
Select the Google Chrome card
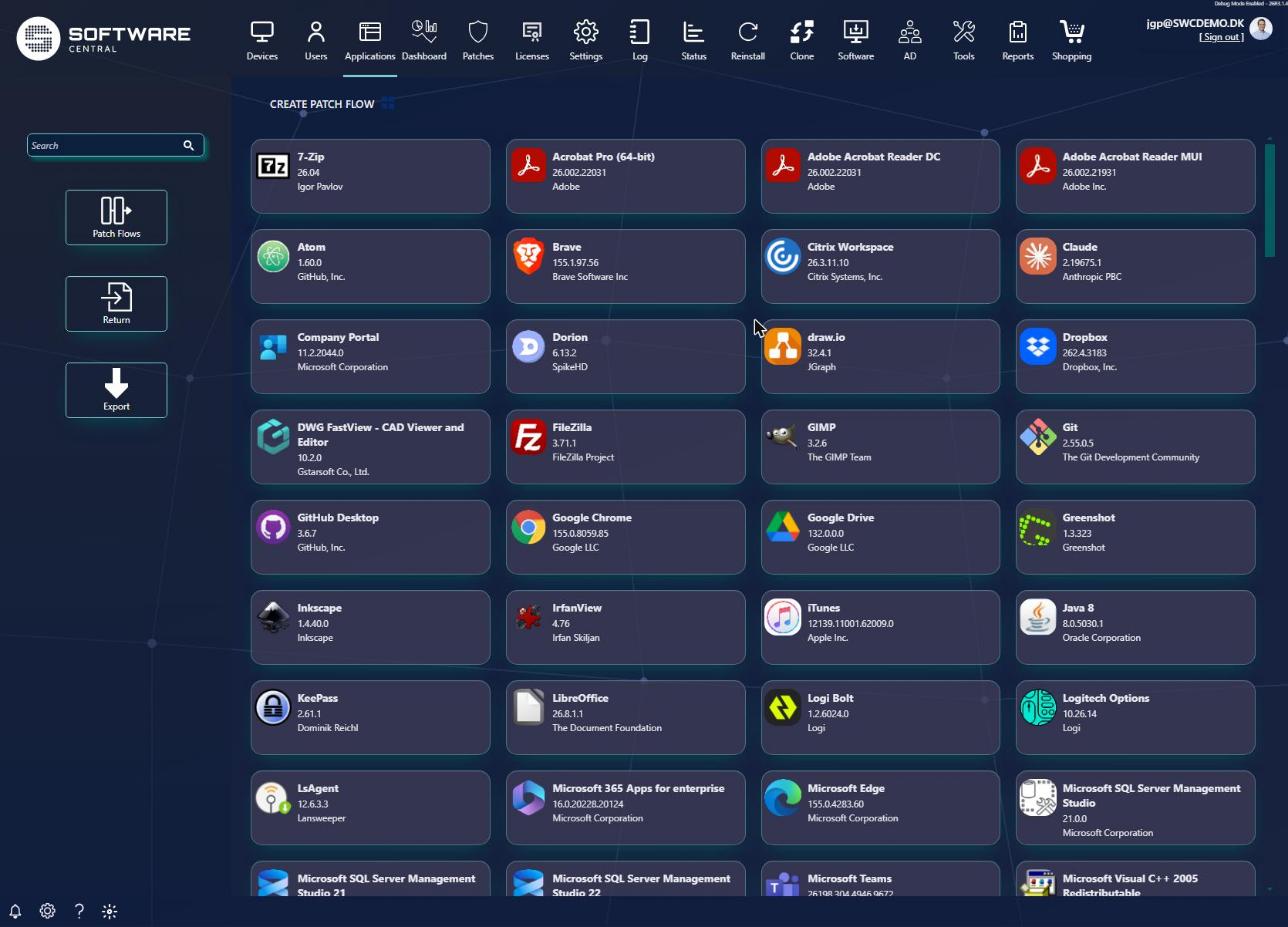(x=625, y=537)
